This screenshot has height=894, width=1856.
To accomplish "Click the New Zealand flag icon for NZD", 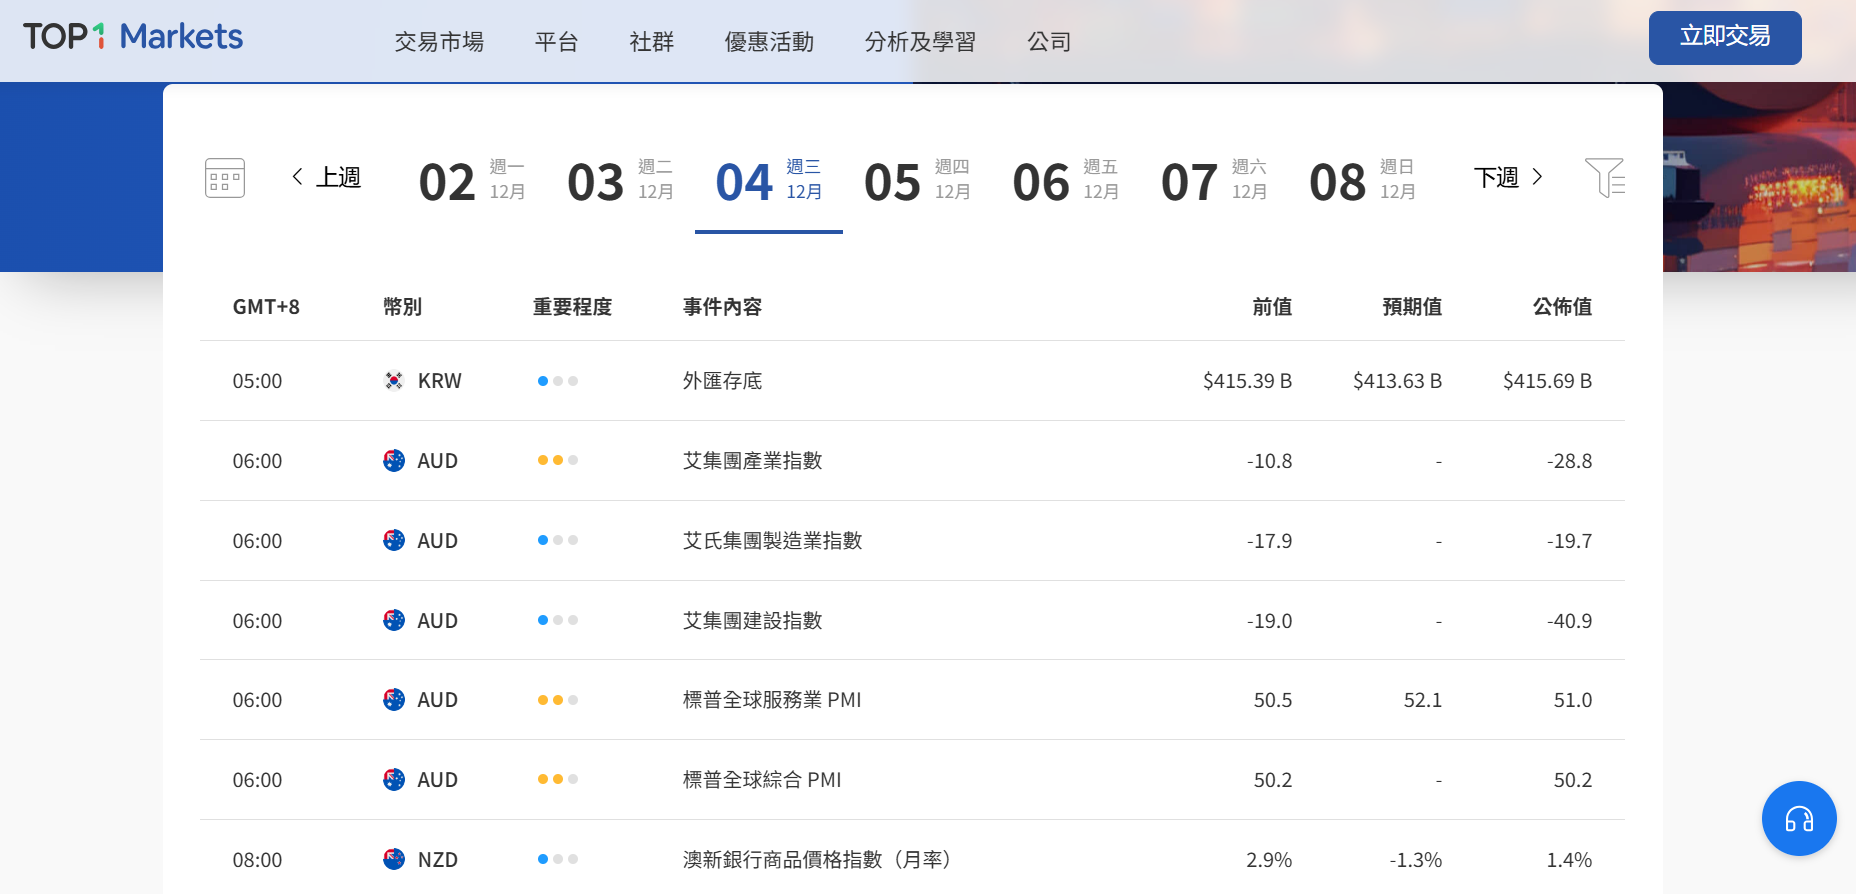I will pos(394,859).
